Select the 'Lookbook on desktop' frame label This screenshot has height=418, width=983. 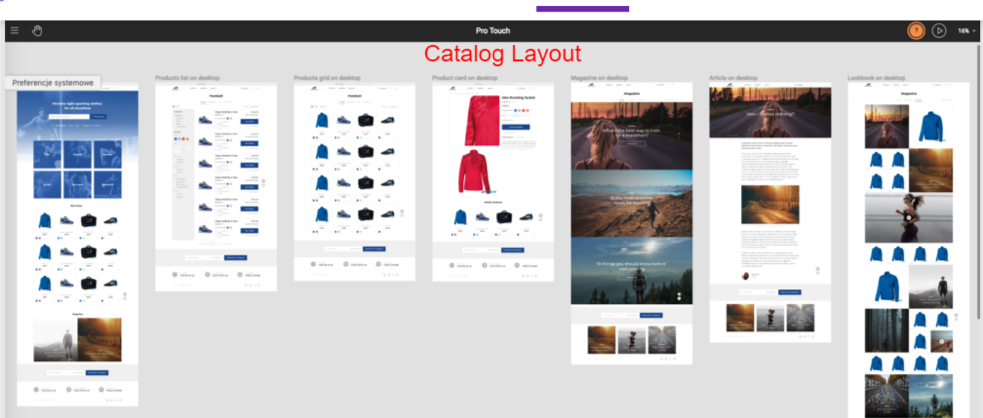[876, 78]
